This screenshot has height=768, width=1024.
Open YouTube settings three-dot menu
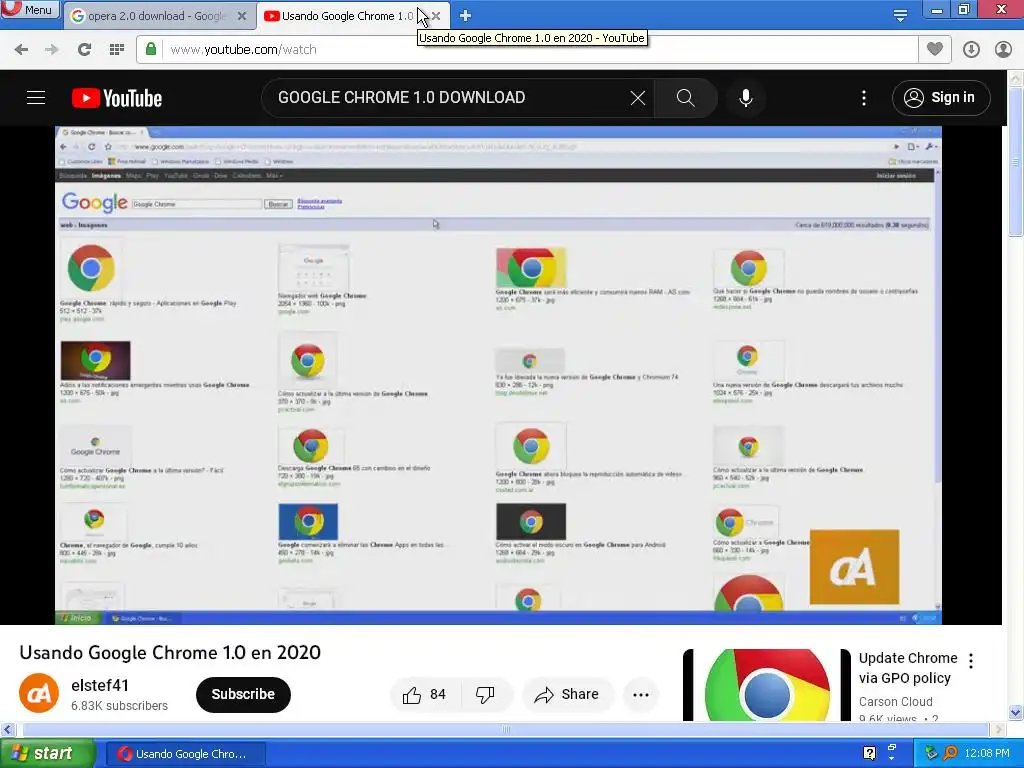click(863, 98)
